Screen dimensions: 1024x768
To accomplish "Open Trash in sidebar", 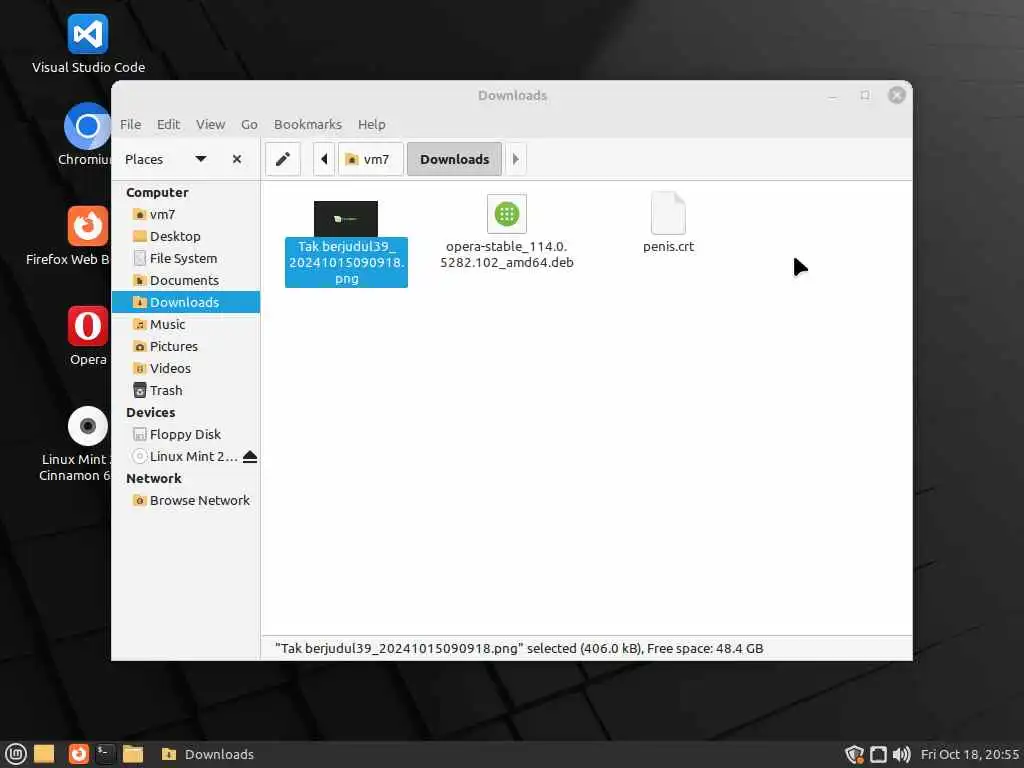I will click(186, 391).
